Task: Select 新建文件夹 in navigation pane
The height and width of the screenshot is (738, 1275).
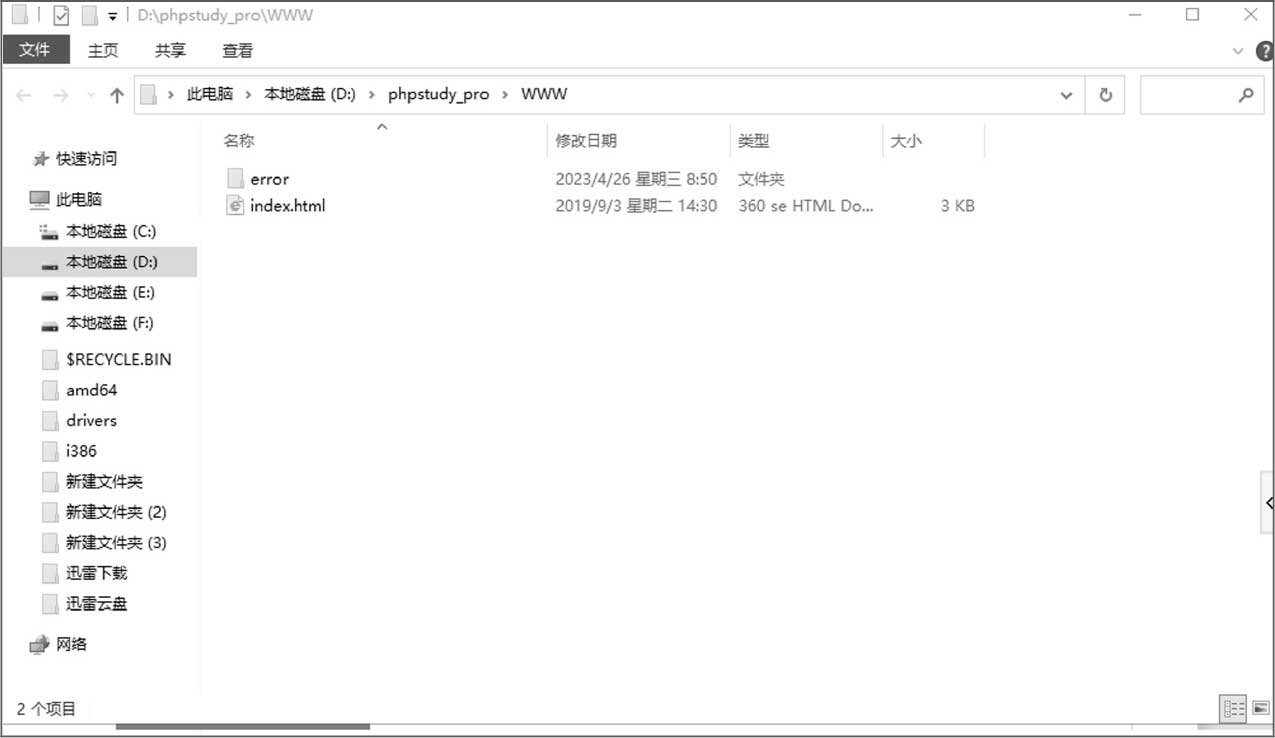Action: point(104,481)
